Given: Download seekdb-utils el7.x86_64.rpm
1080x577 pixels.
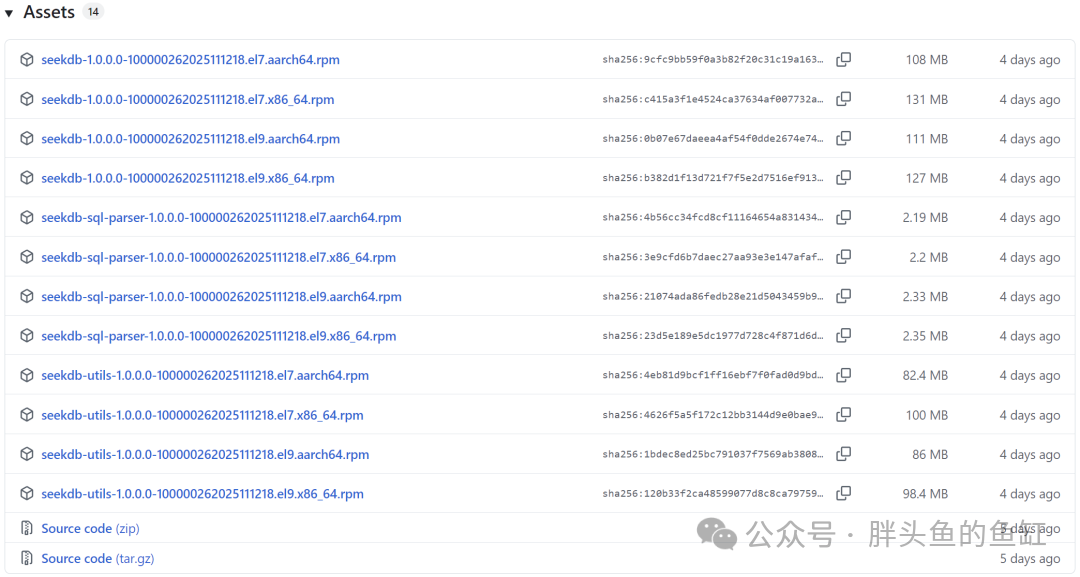Looking at the screenshot, I should tap(202, 415).
